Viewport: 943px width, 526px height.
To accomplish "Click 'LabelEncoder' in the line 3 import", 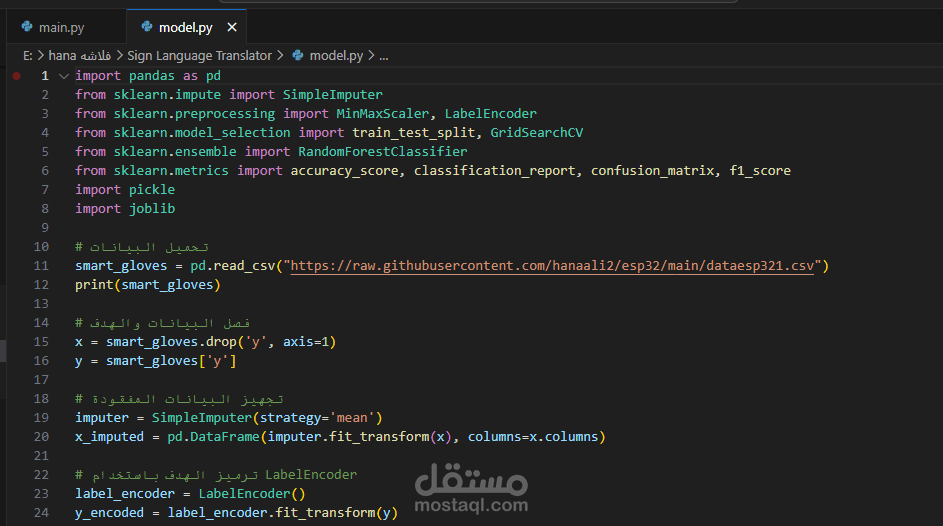I will [491, 114].
